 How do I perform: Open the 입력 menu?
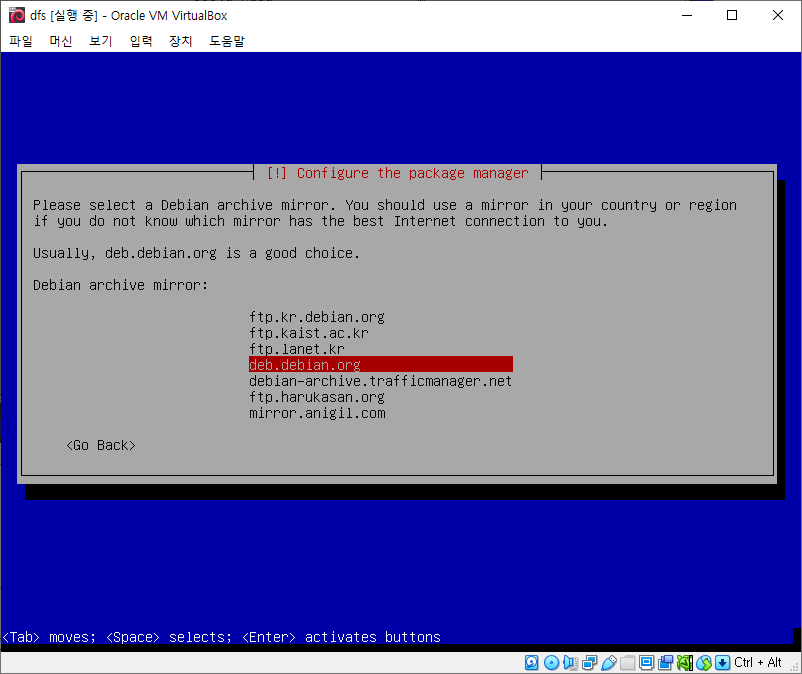point(141,41)
